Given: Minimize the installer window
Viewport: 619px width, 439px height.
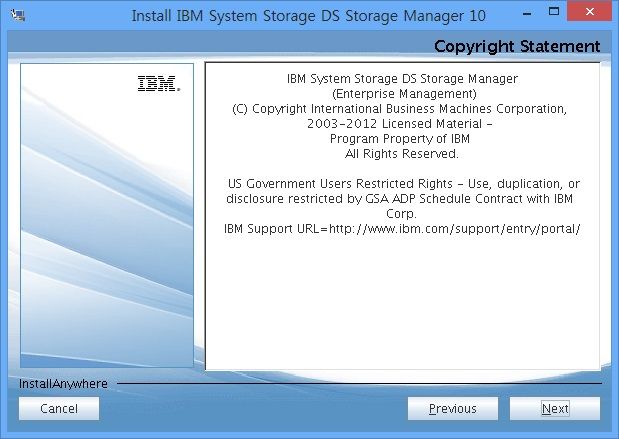Looking at the screenshot, I should click(x=527, y=13).
